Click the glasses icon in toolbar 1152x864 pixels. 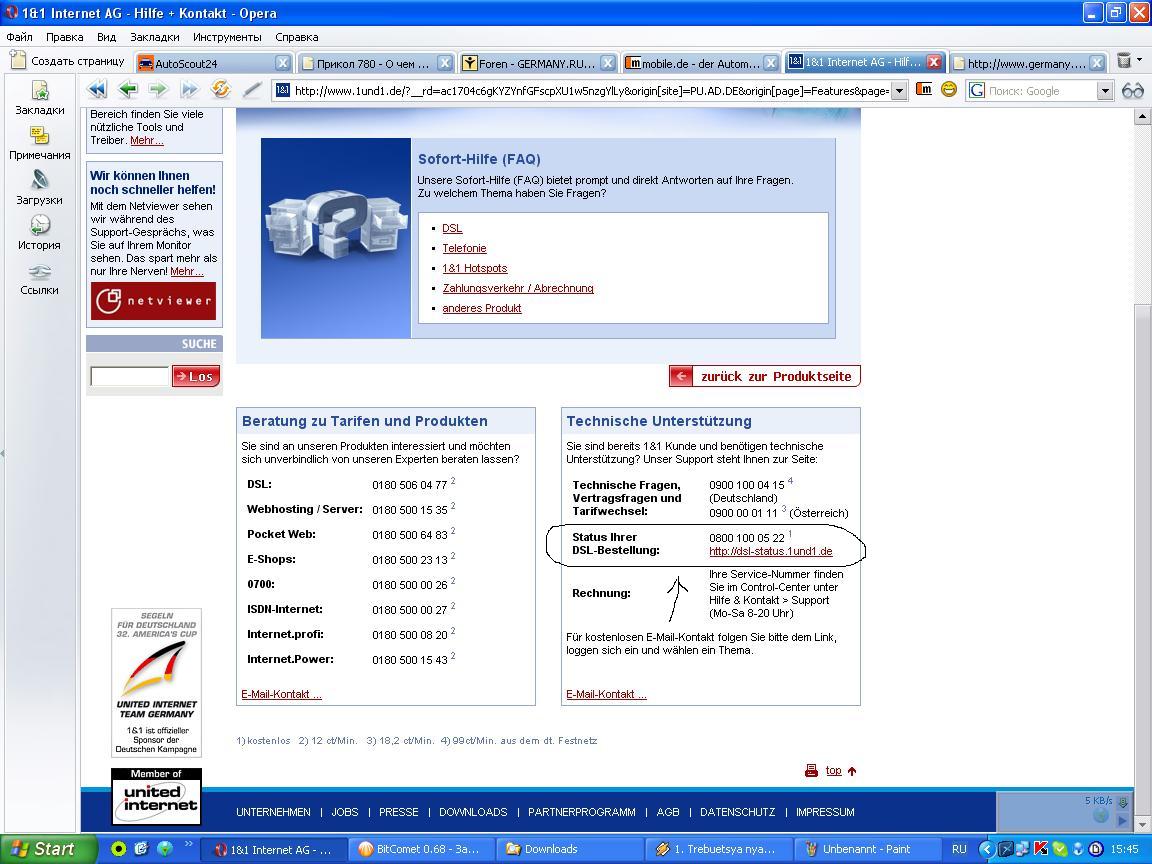tap(1133, 90)
